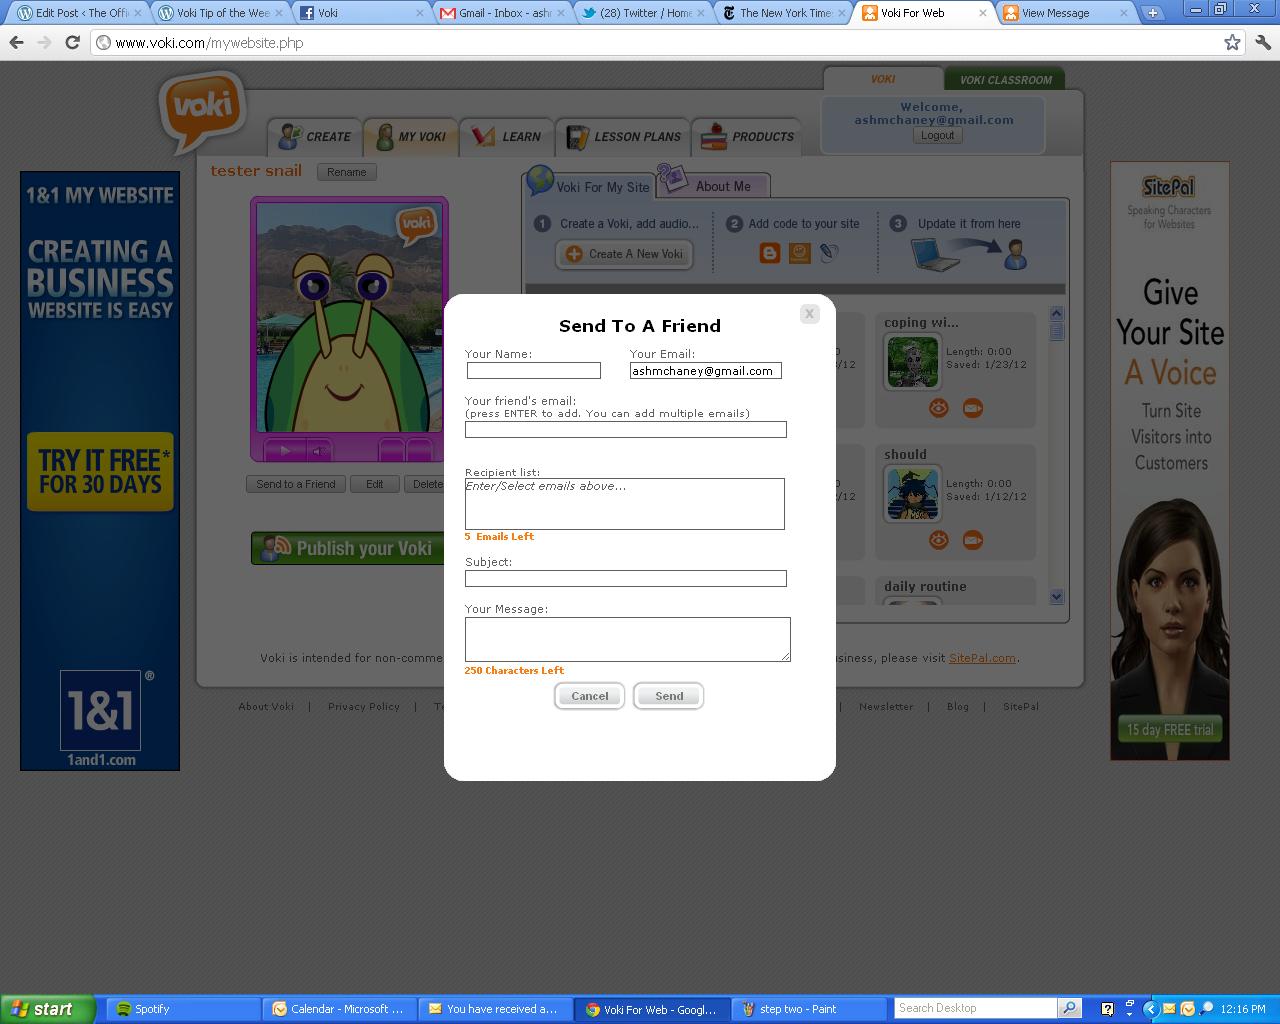Bookmark the page with star icon
The width and height of the screenshot is (1280, 1024).
(1232, 43)
